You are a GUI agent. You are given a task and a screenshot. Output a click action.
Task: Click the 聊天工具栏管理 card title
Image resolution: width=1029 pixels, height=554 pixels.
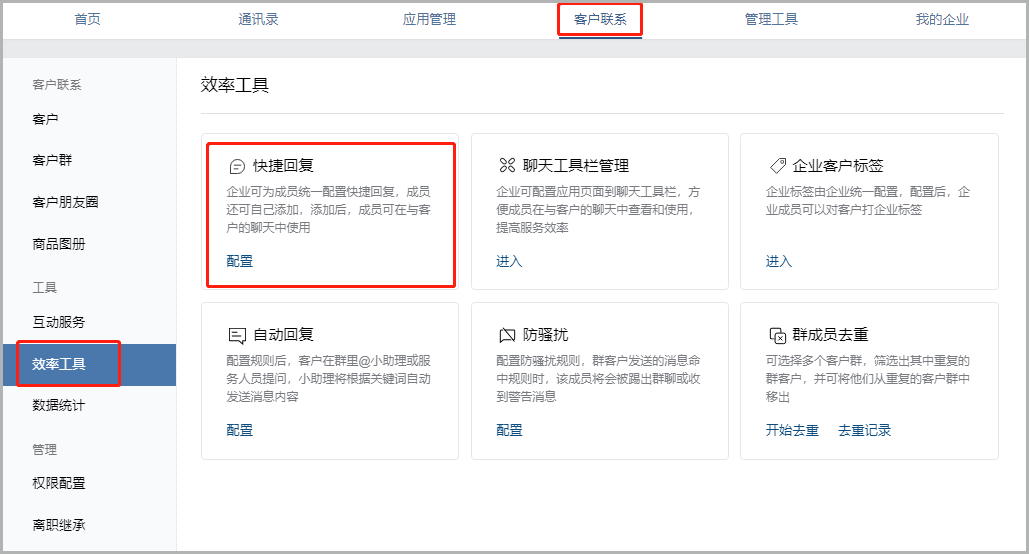[x=576, y=166]
